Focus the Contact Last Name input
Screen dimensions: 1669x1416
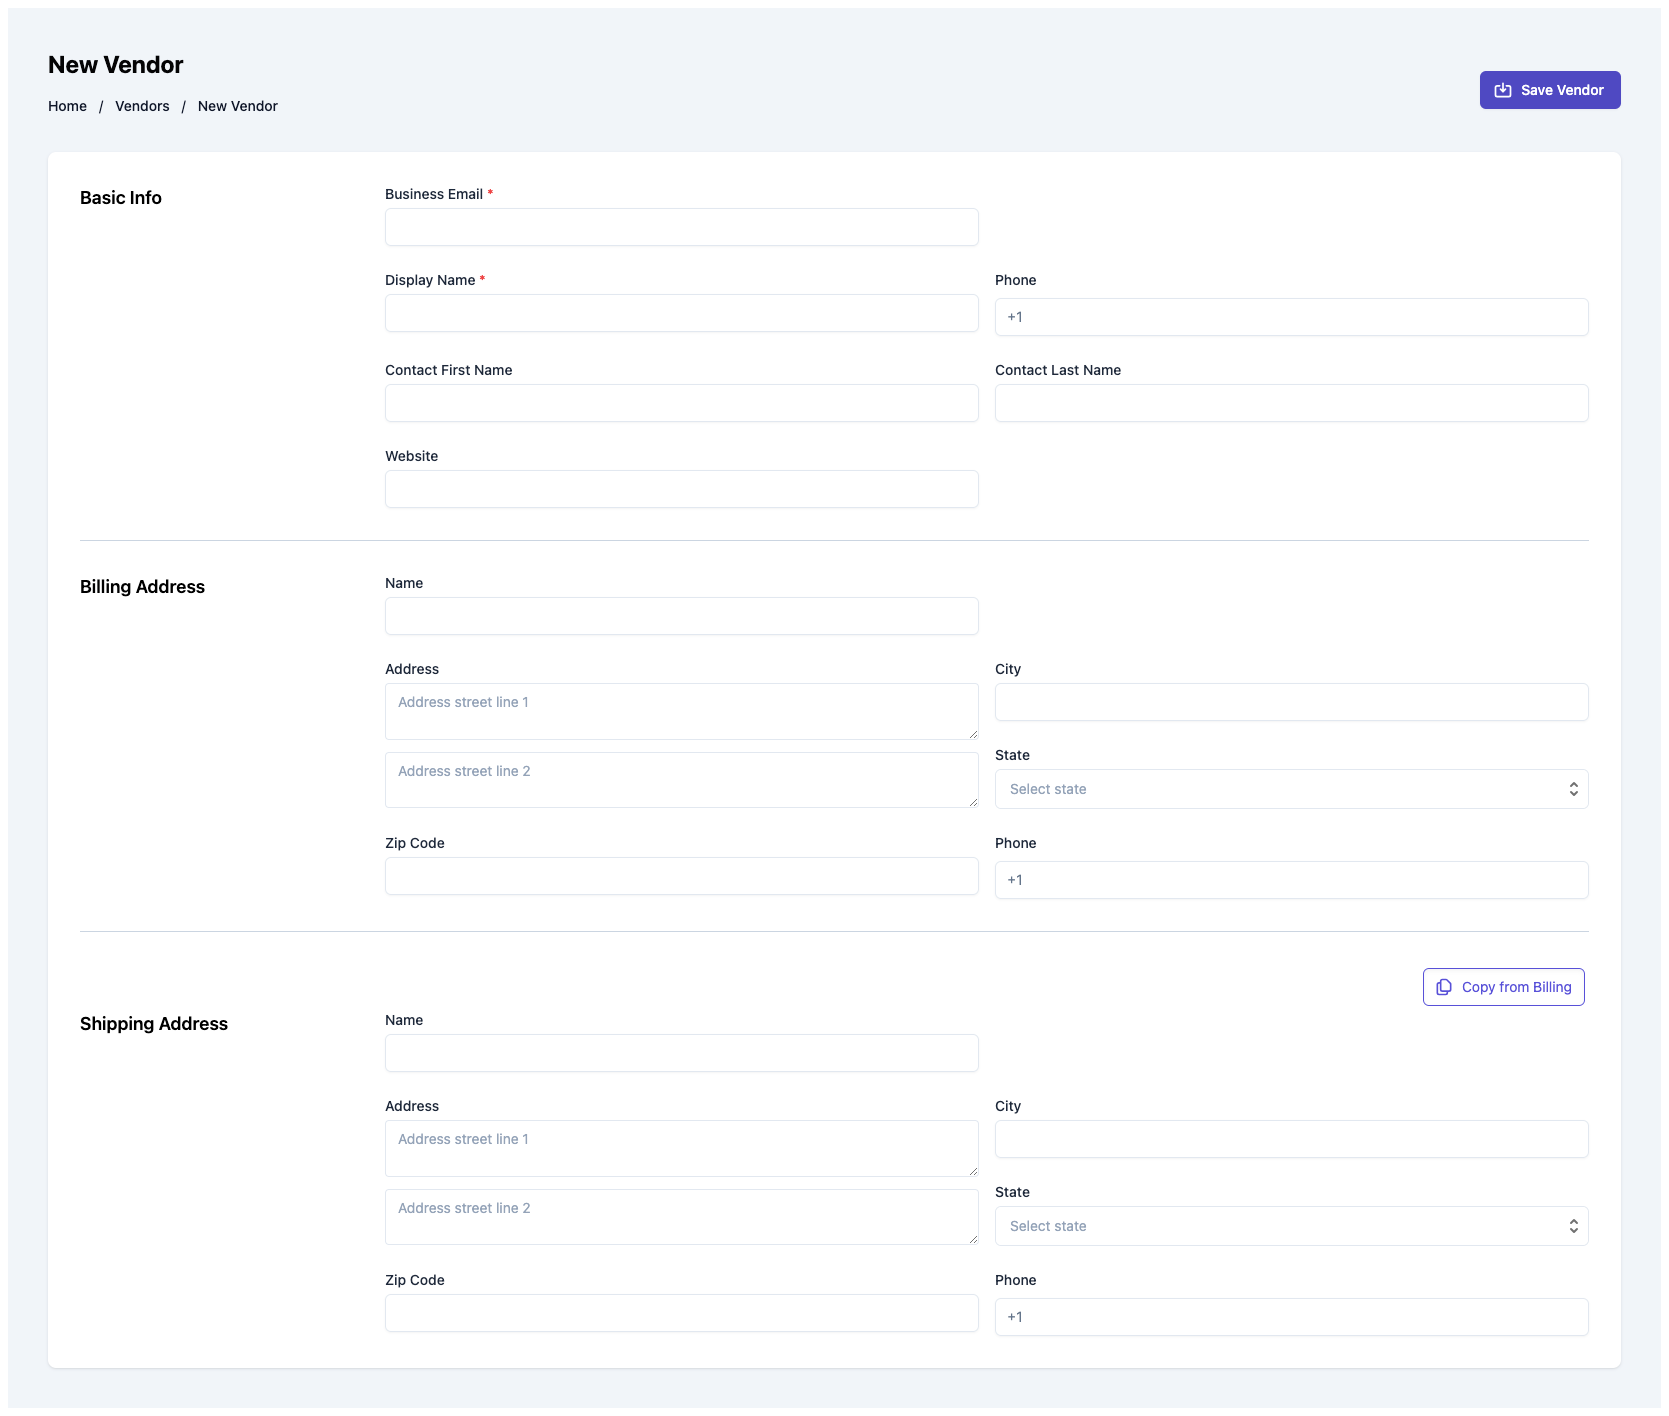(x=1291, y=403)
